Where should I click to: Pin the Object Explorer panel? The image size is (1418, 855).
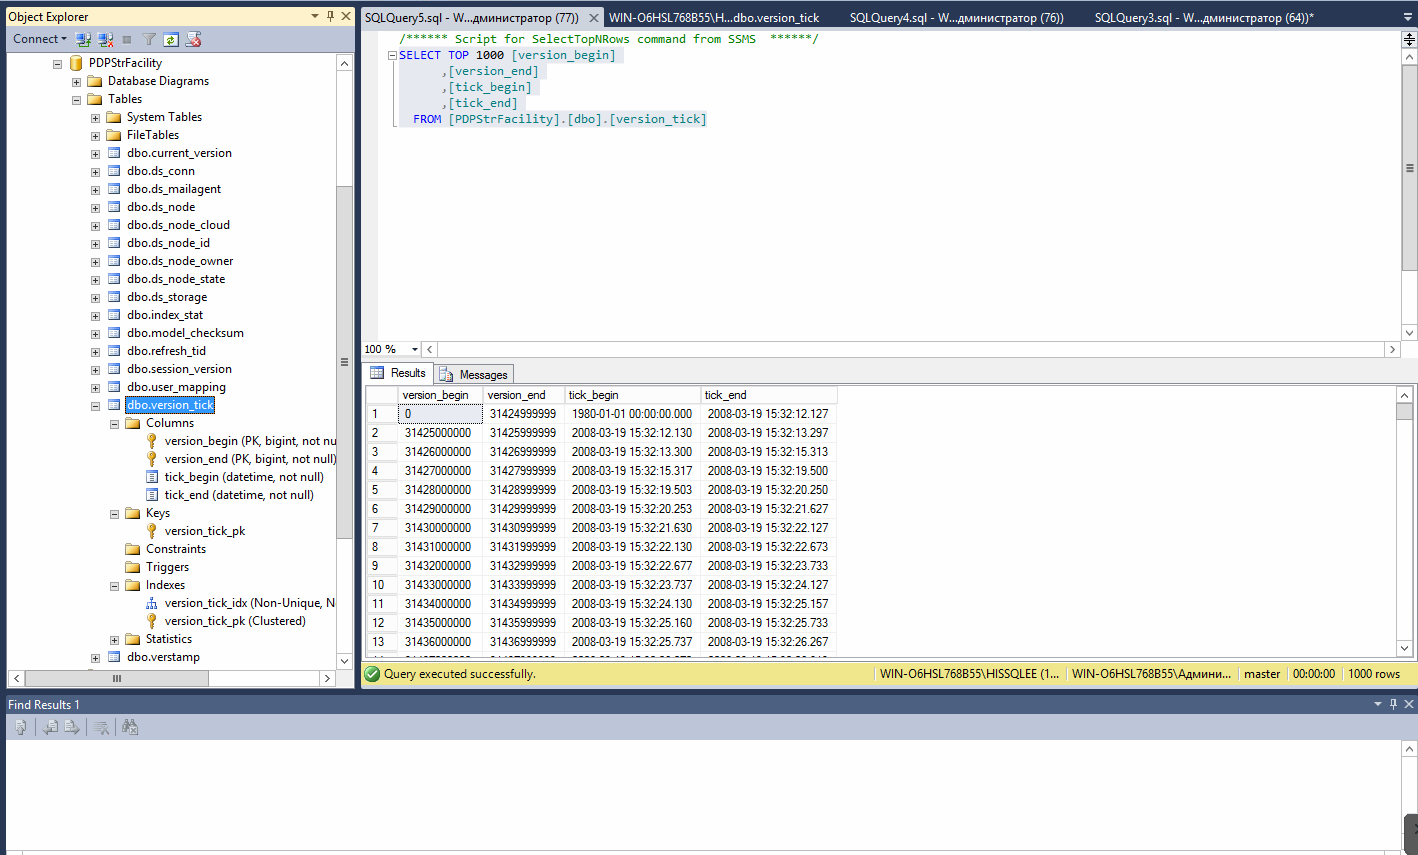pos(331,16)
